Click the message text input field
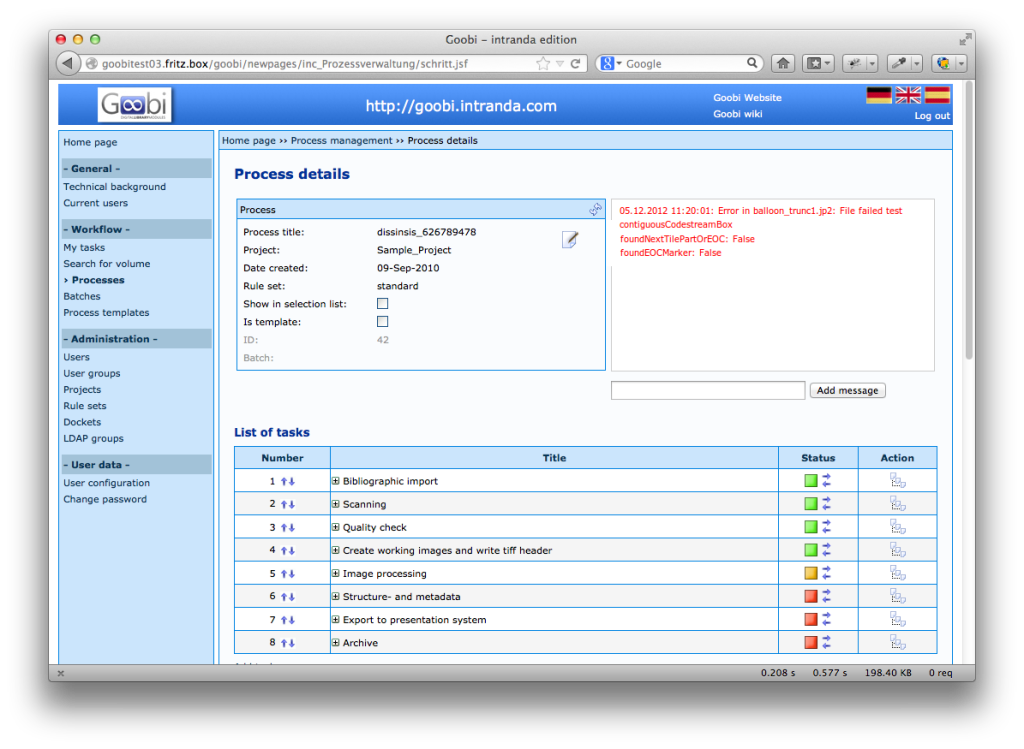Image resolution: width=1024 pixels, height=749 pixels. (708, 390)
